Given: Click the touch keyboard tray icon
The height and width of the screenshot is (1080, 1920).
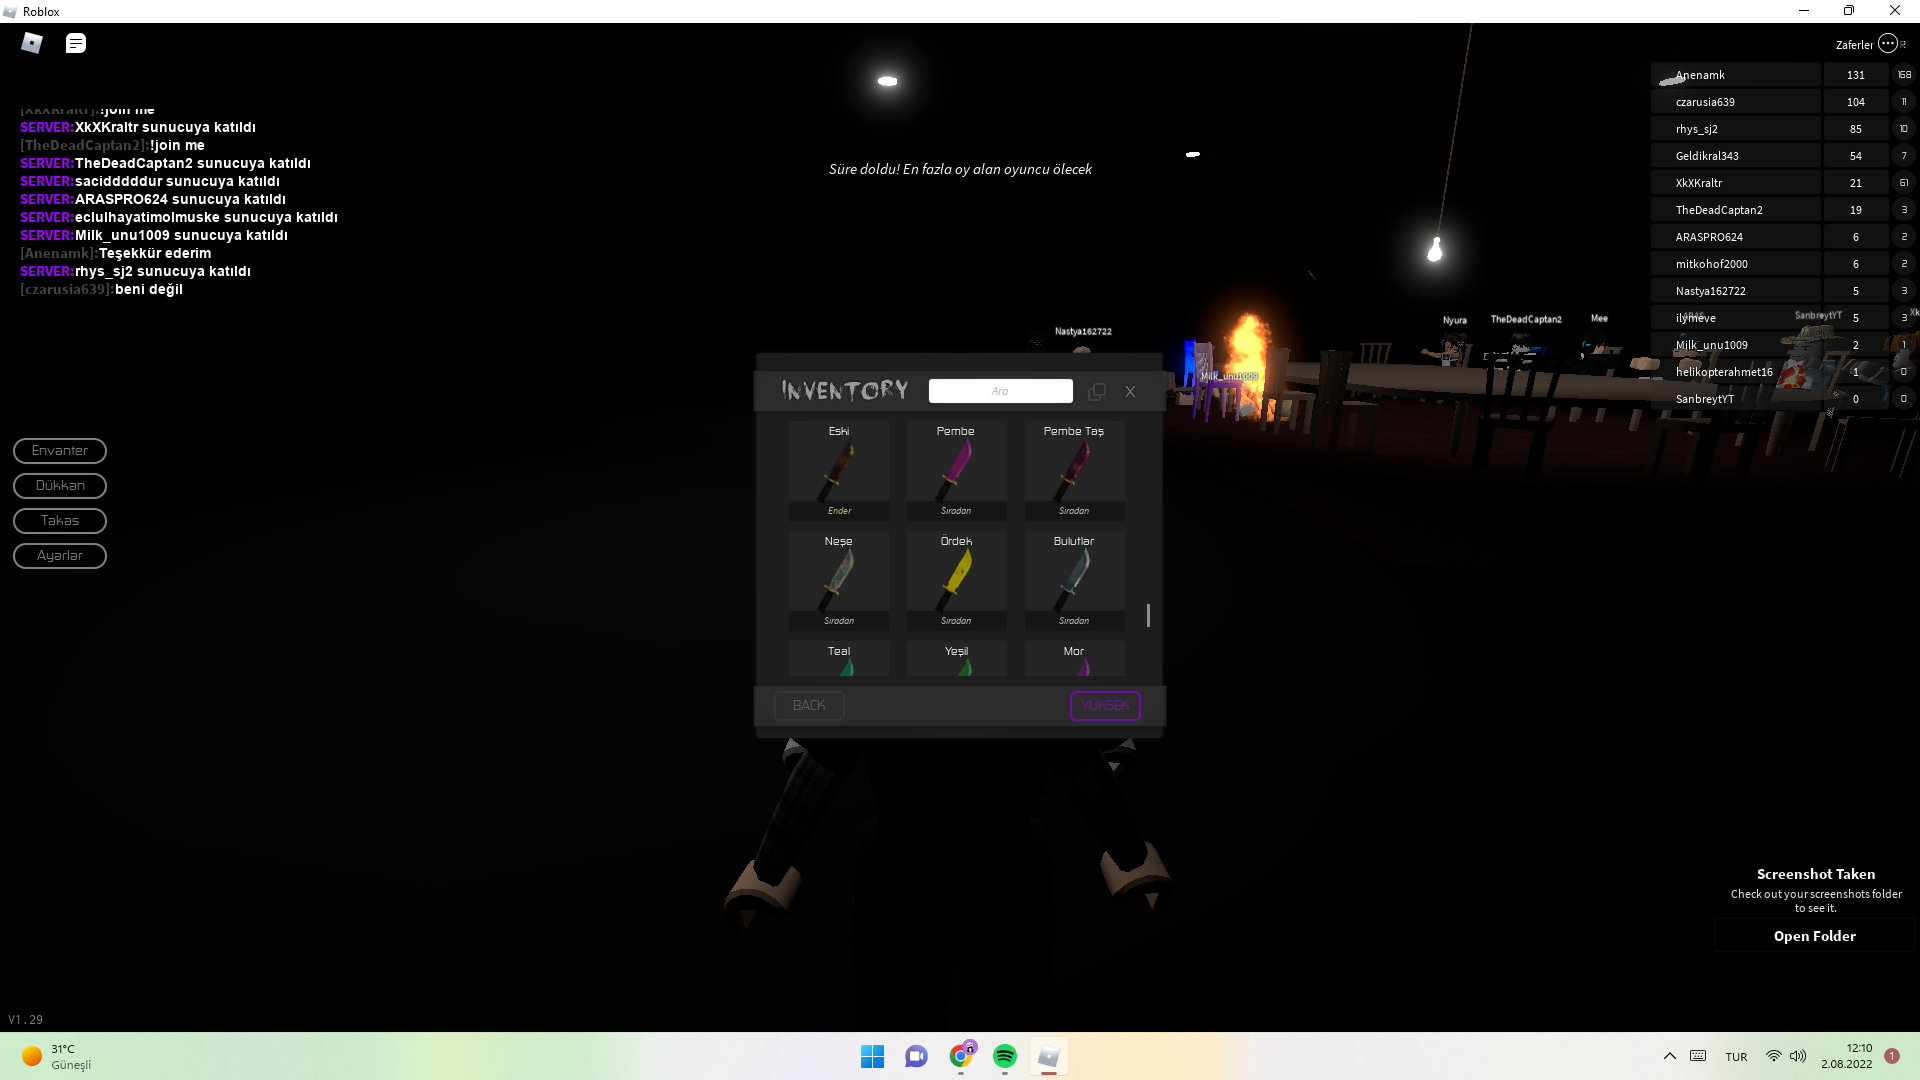Looking at the screenshot, I should pyautogui.click(x=1698, y=1057).
